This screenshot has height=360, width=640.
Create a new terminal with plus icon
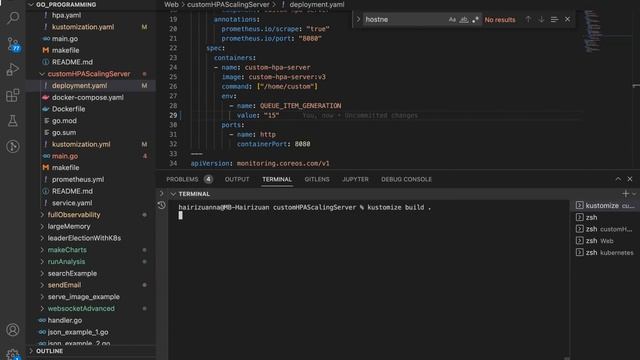[625, 193]
